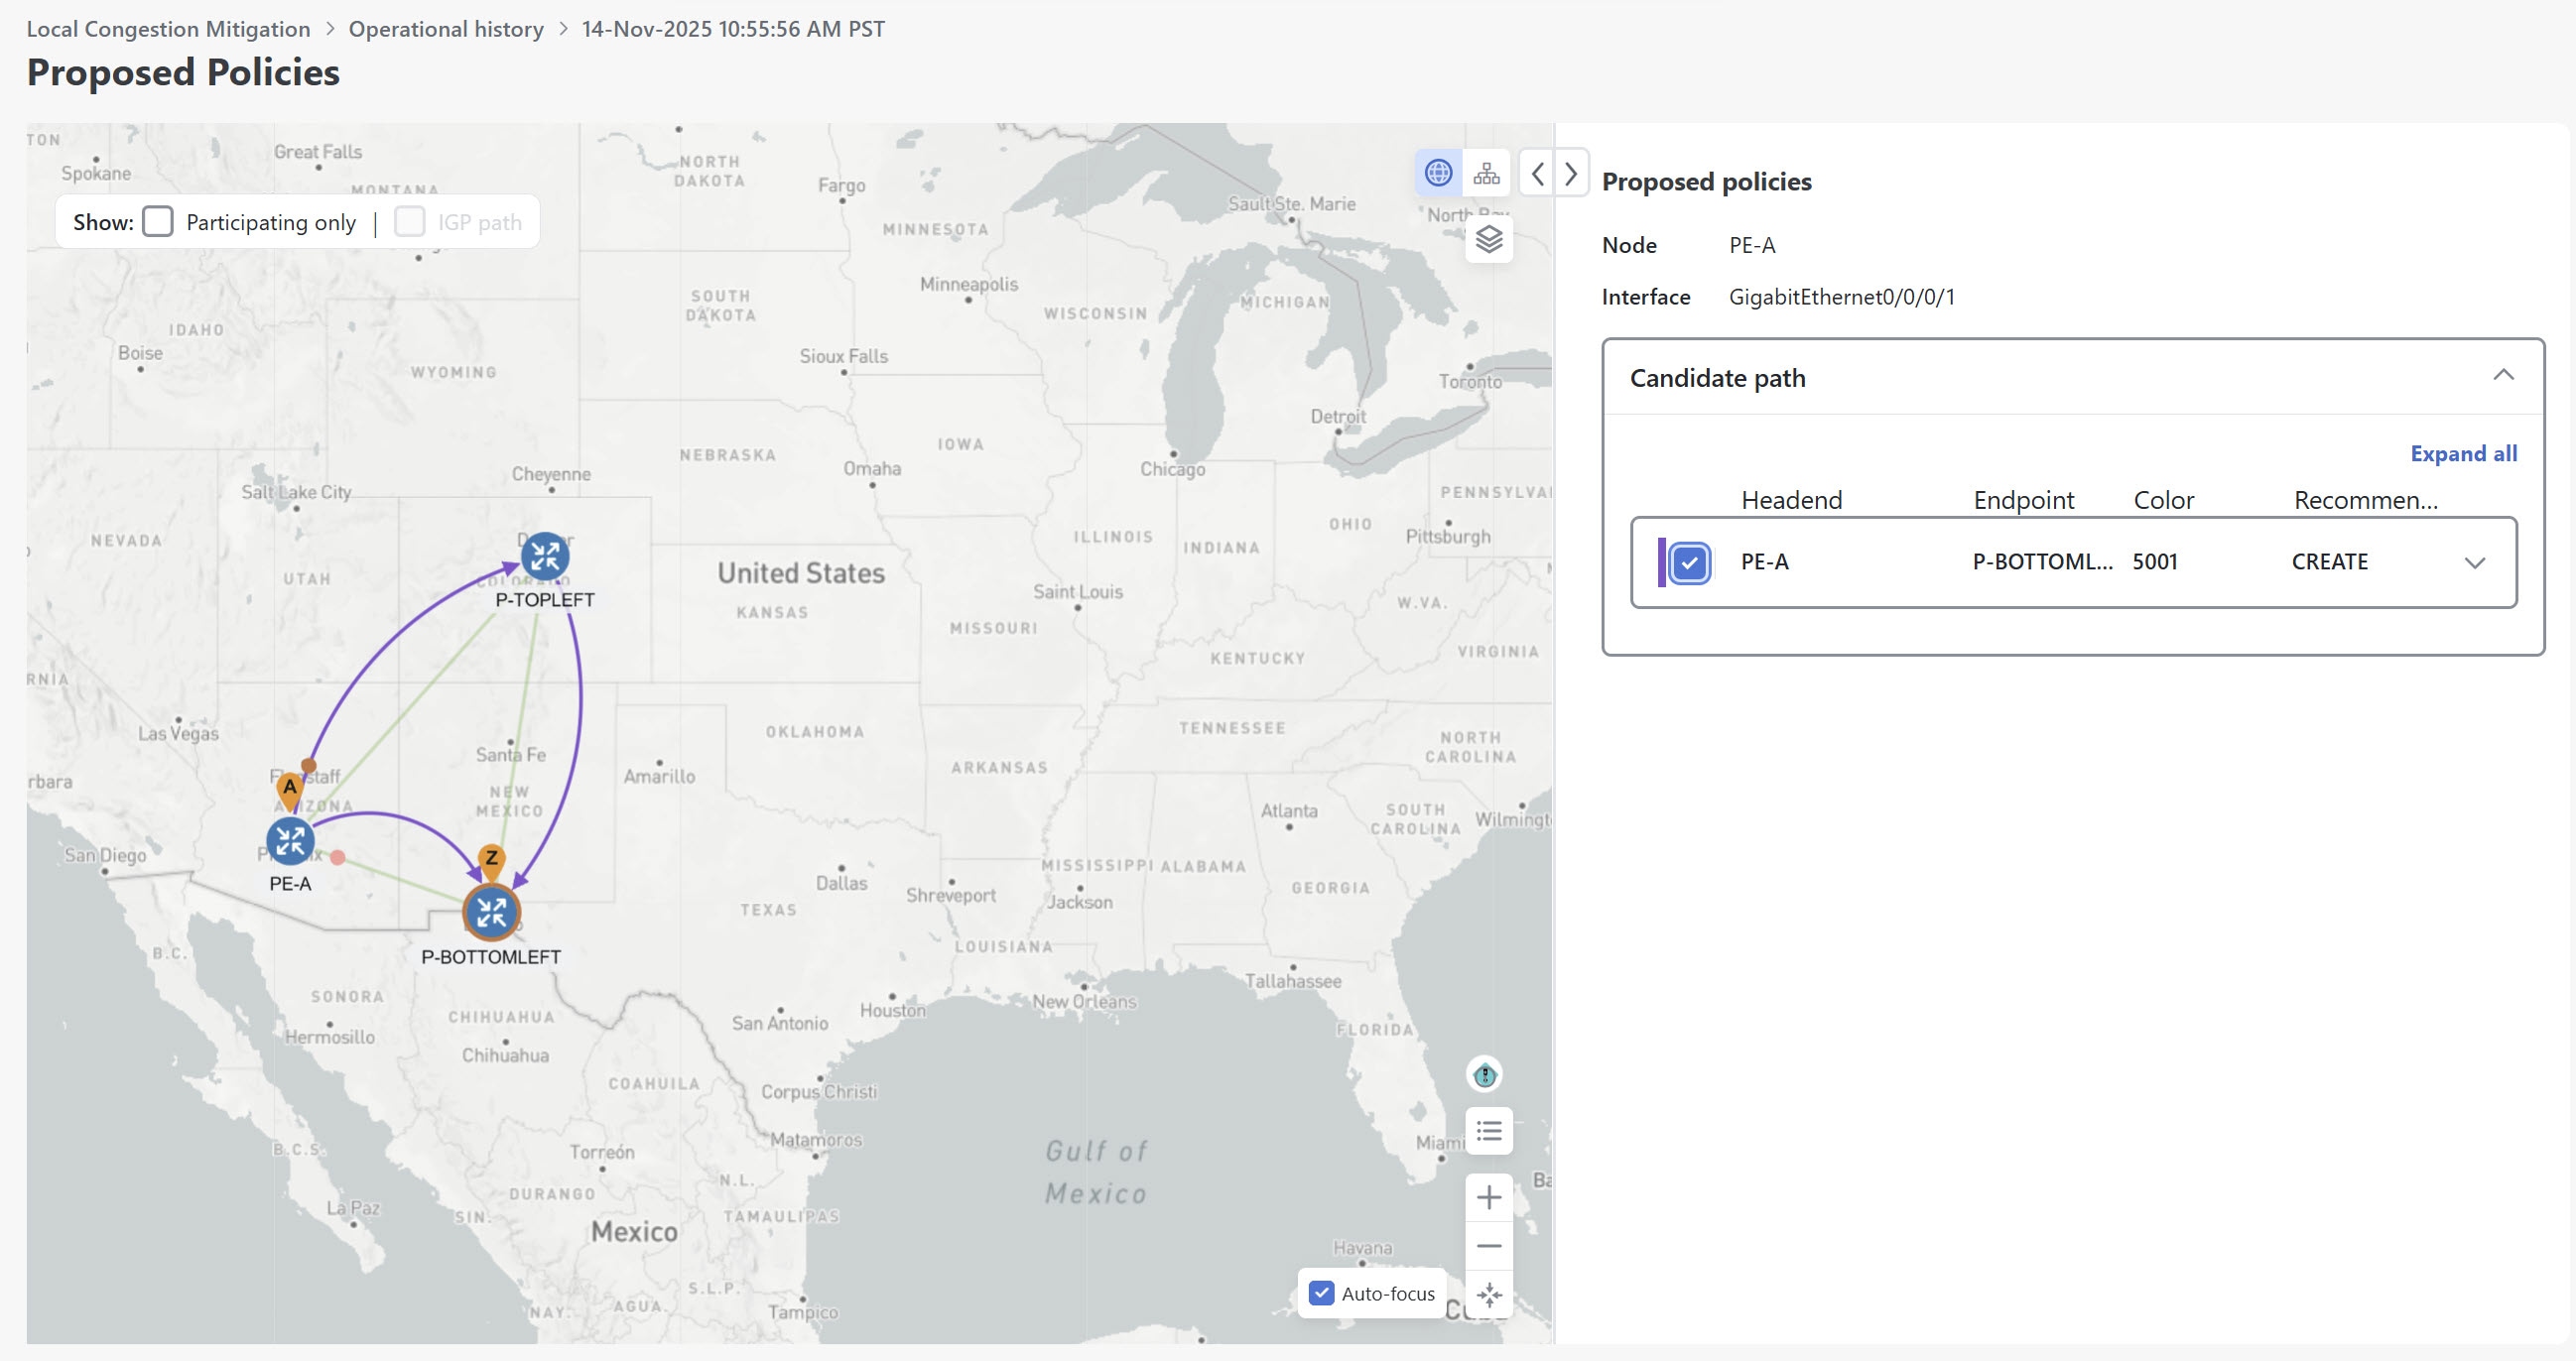Collapse the side panel using the right arrow

click(x=1571, y=174)
